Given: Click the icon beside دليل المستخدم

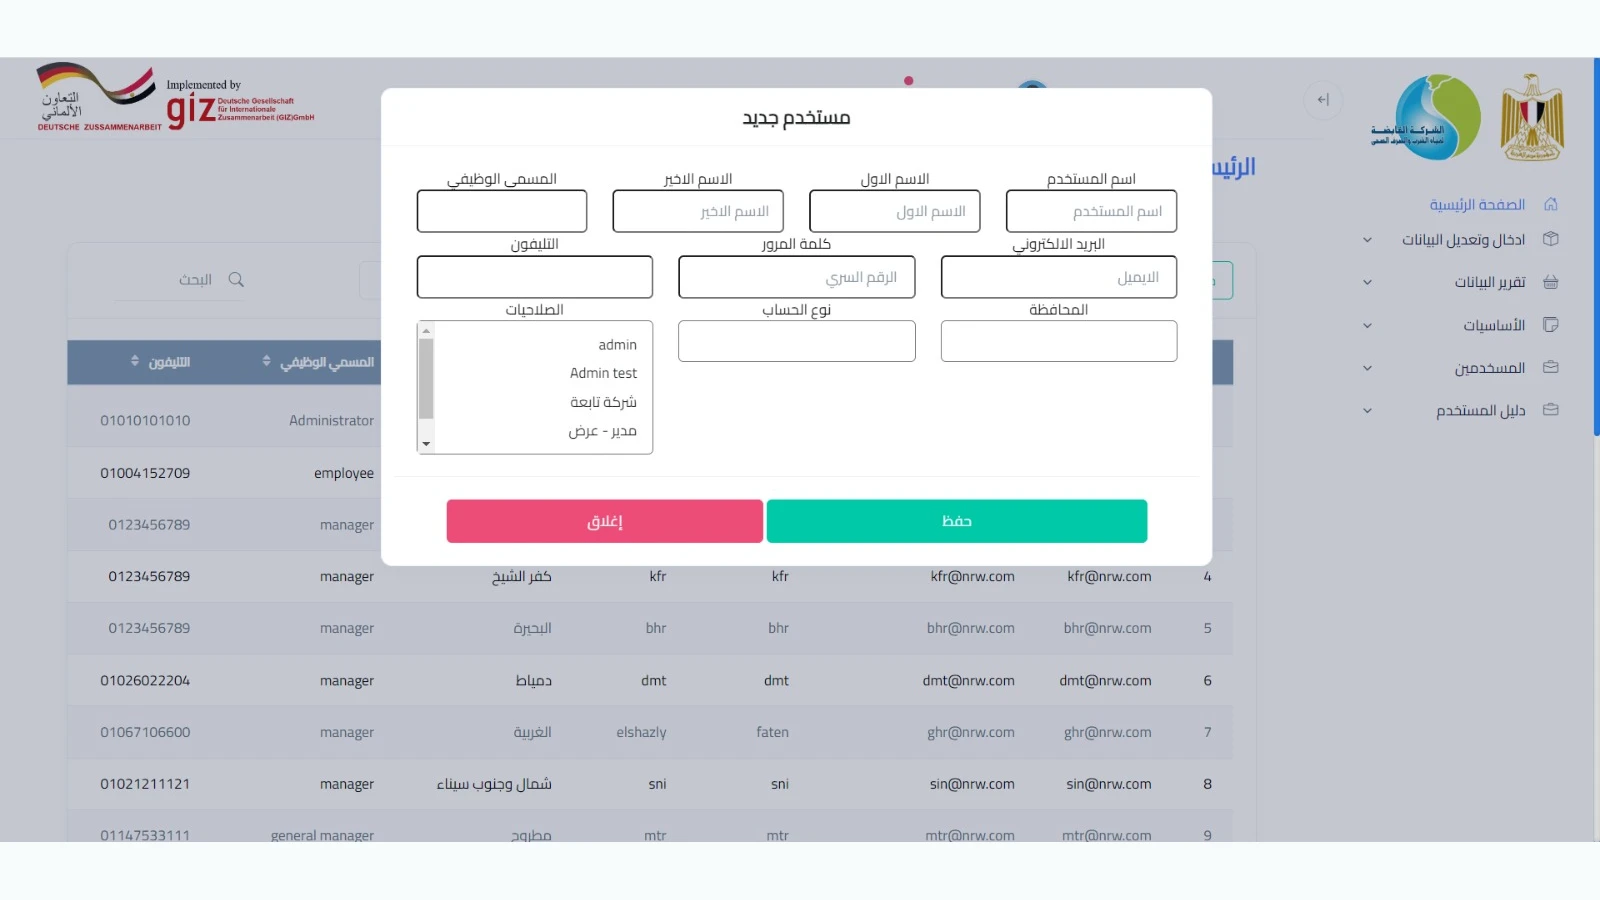Looking at the screenshot, I should pos(1551,410).
